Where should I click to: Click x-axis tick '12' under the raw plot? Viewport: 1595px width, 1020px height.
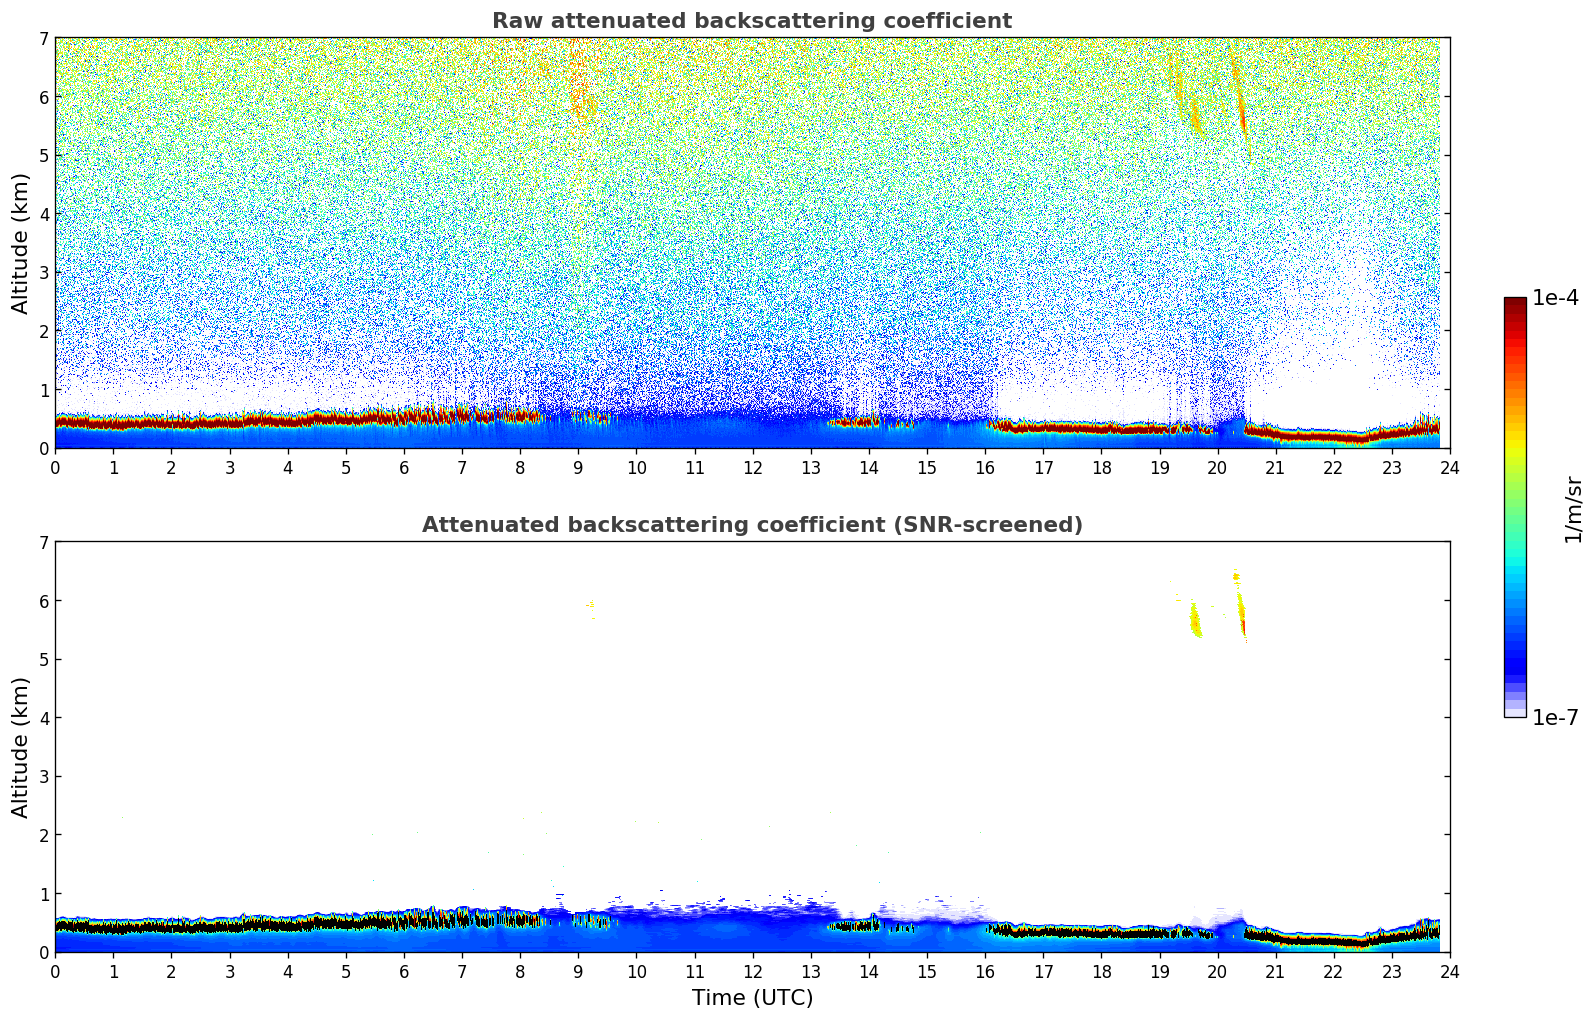[x=752, y=467]
